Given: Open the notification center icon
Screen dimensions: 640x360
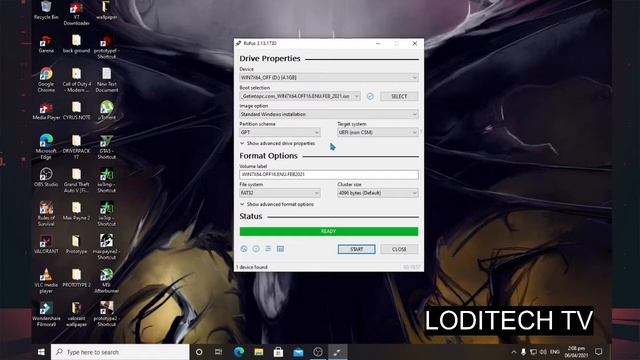Looking at the screenshot, I should (599, 352).
